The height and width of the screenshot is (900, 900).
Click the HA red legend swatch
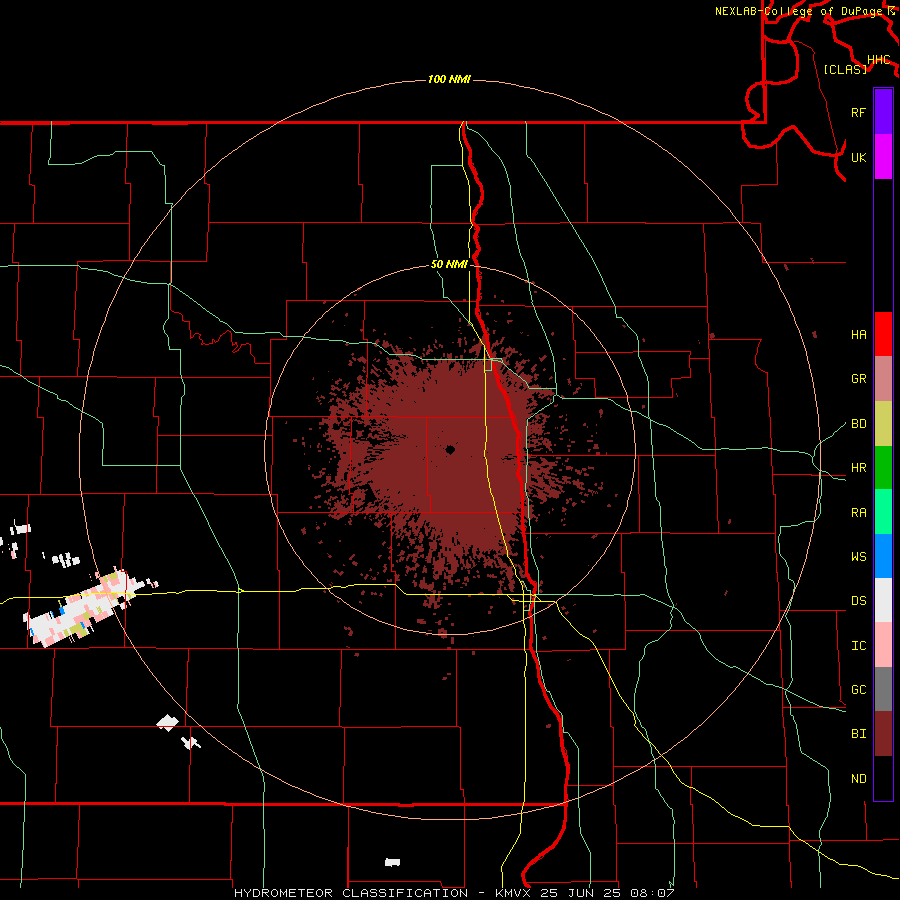[x=883, y=334]
